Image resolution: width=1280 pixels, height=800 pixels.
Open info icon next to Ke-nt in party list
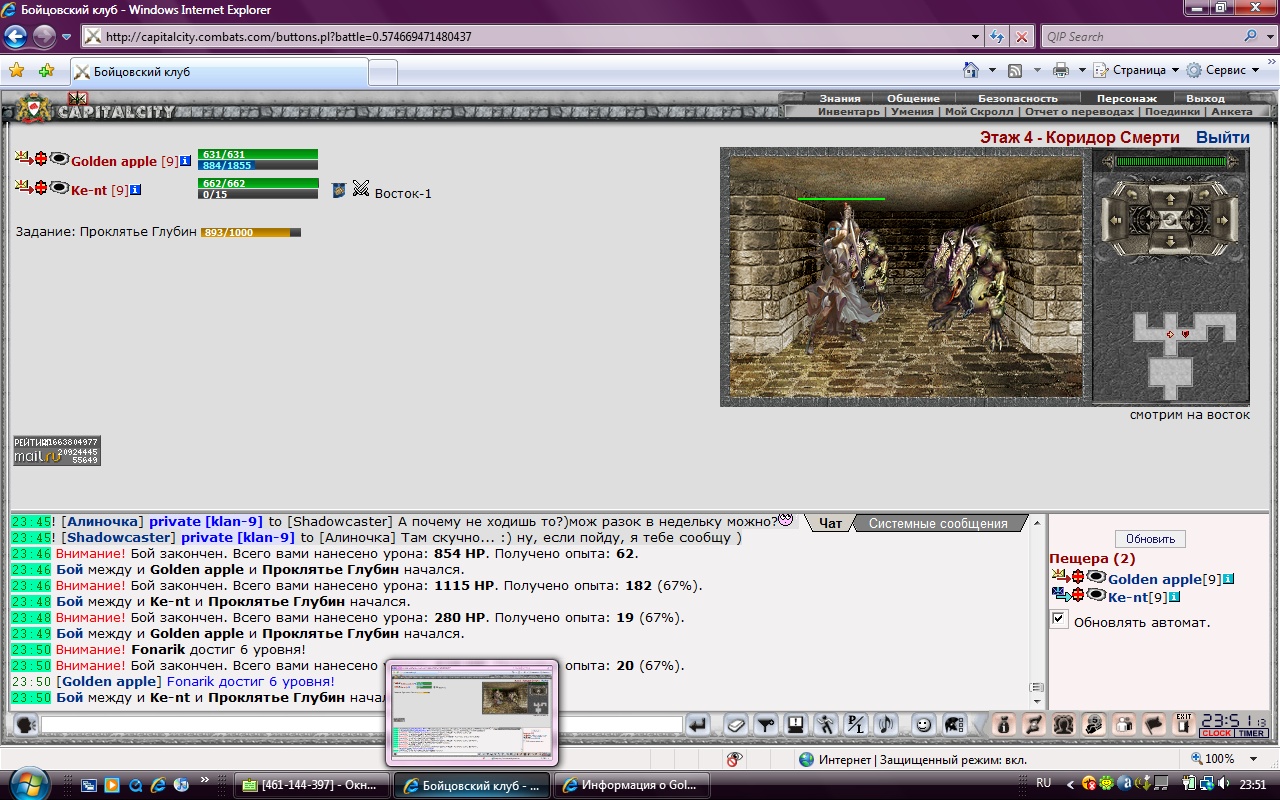136,189
